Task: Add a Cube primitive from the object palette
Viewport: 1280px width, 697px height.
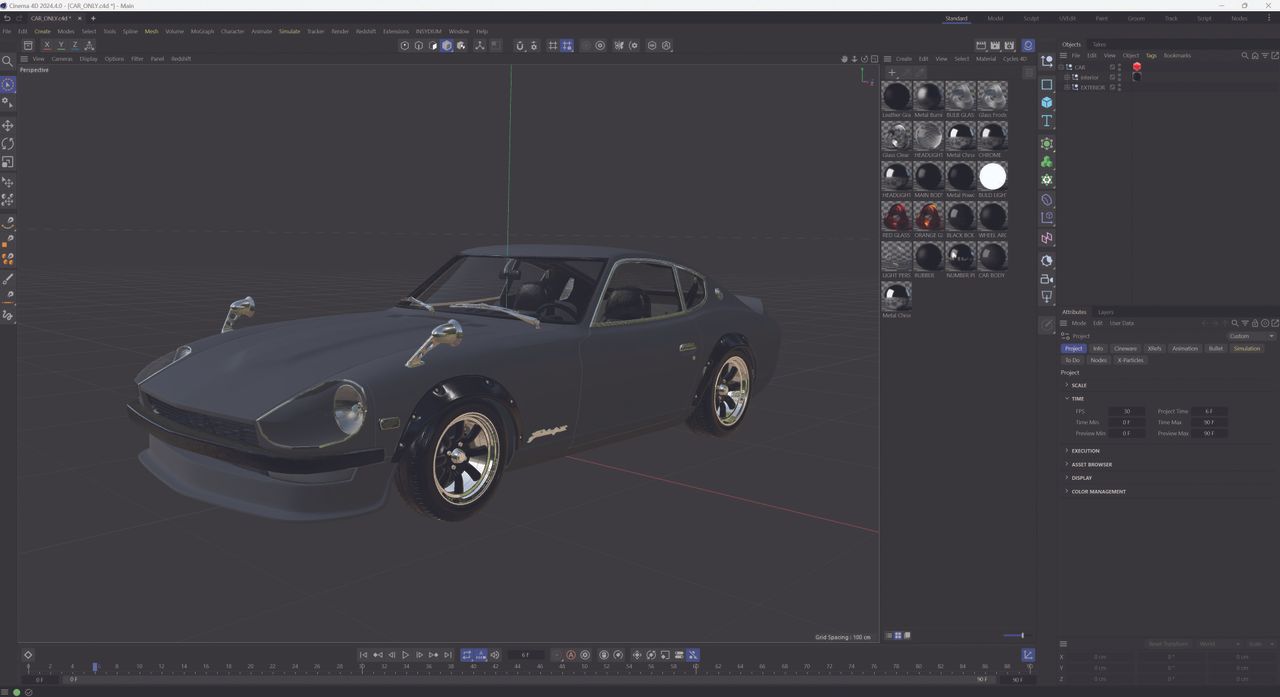Action: pyautogui.click(x=1047, y=102)
